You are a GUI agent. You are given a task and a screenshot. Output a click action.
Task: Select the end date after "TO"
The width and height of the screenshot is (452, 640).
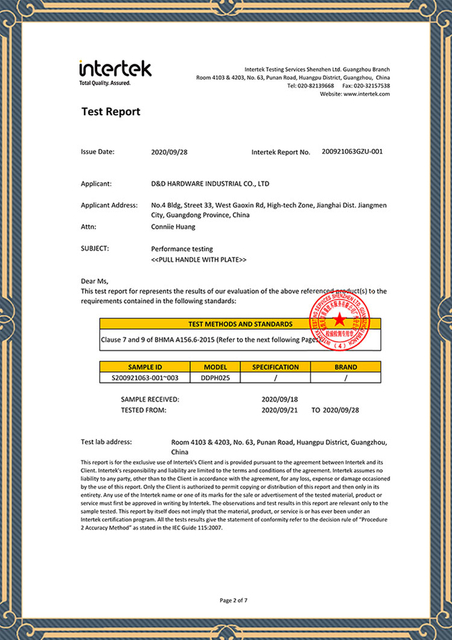[x=341, y=410]
